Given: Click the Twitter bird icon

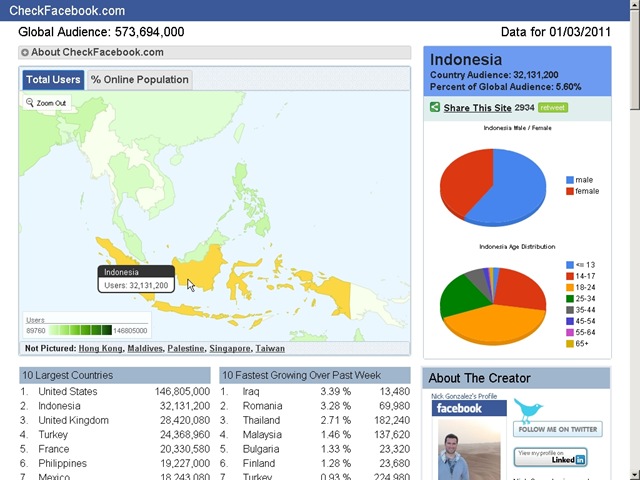Looking at the screenshot, I should click(x=528, y=411).
